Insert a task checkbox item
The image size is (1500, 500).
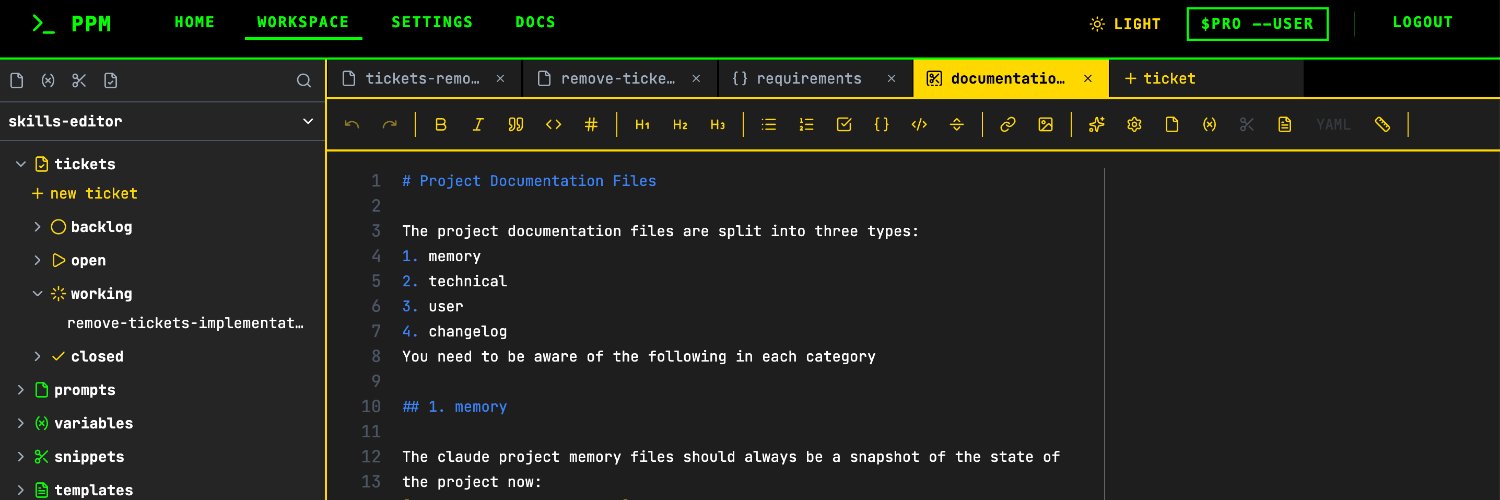(844, 125)
